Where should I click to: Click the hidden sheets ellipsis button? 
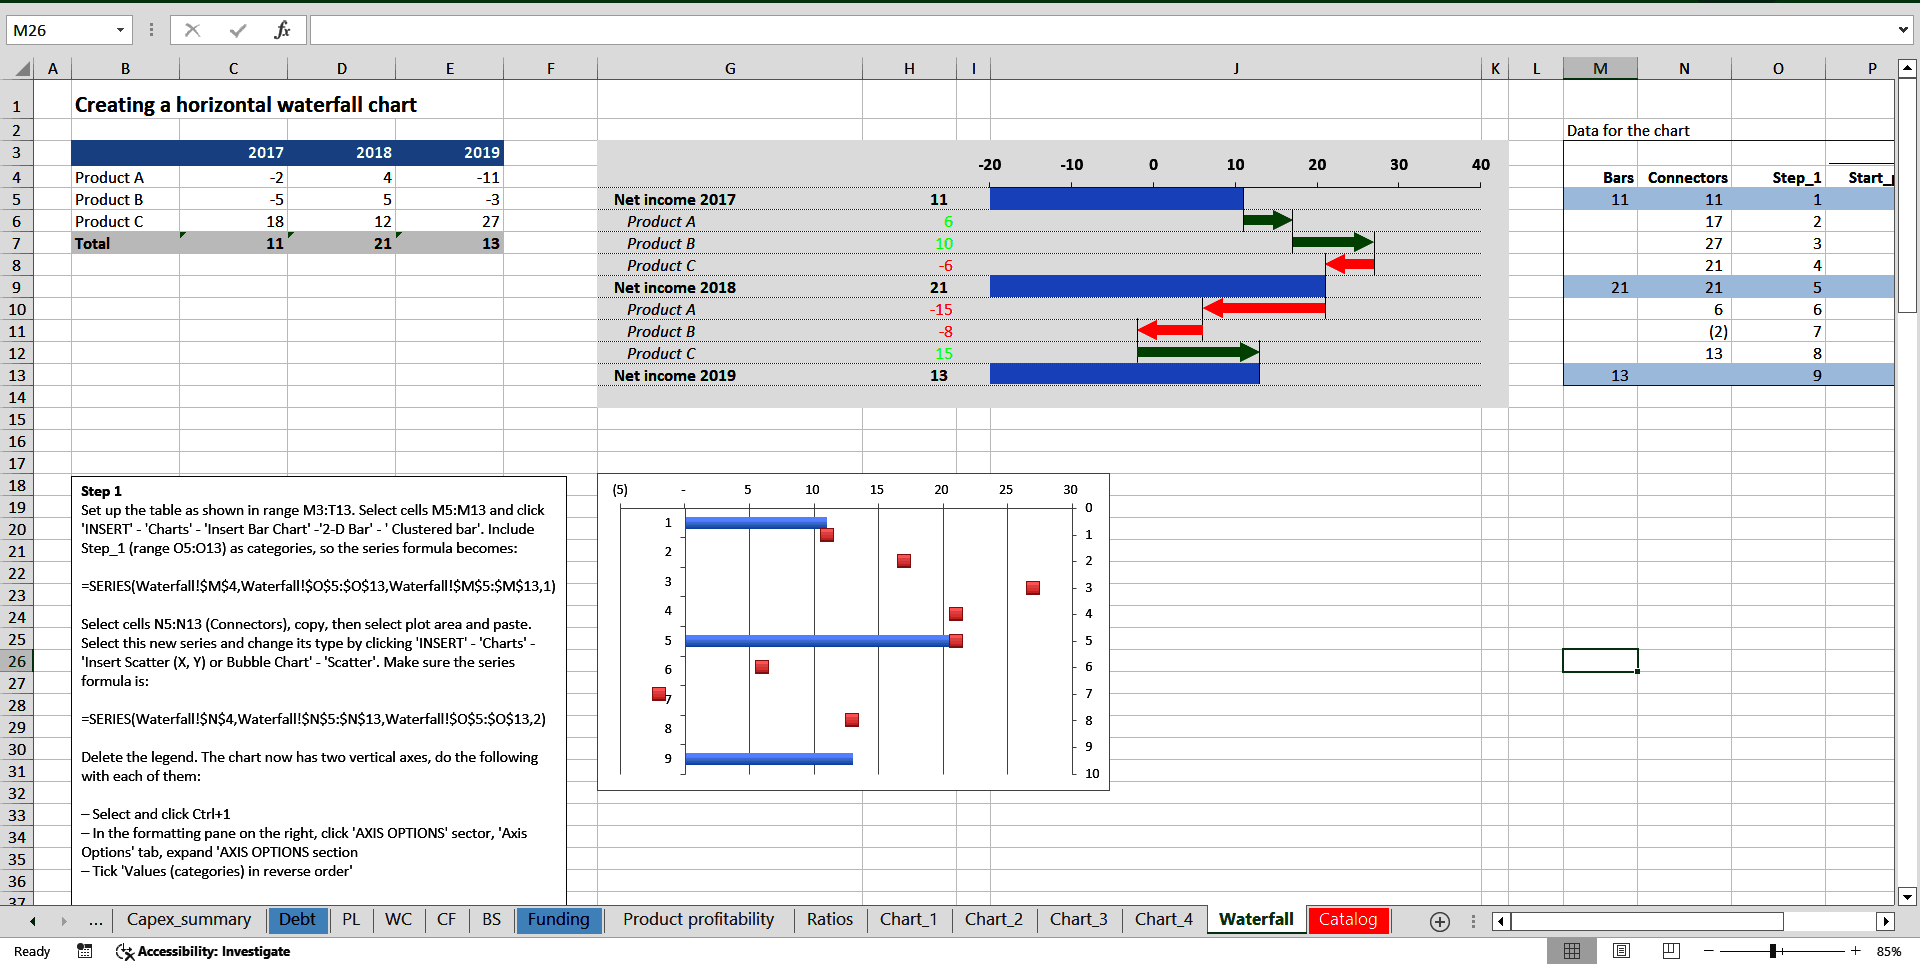pos(95,920)
